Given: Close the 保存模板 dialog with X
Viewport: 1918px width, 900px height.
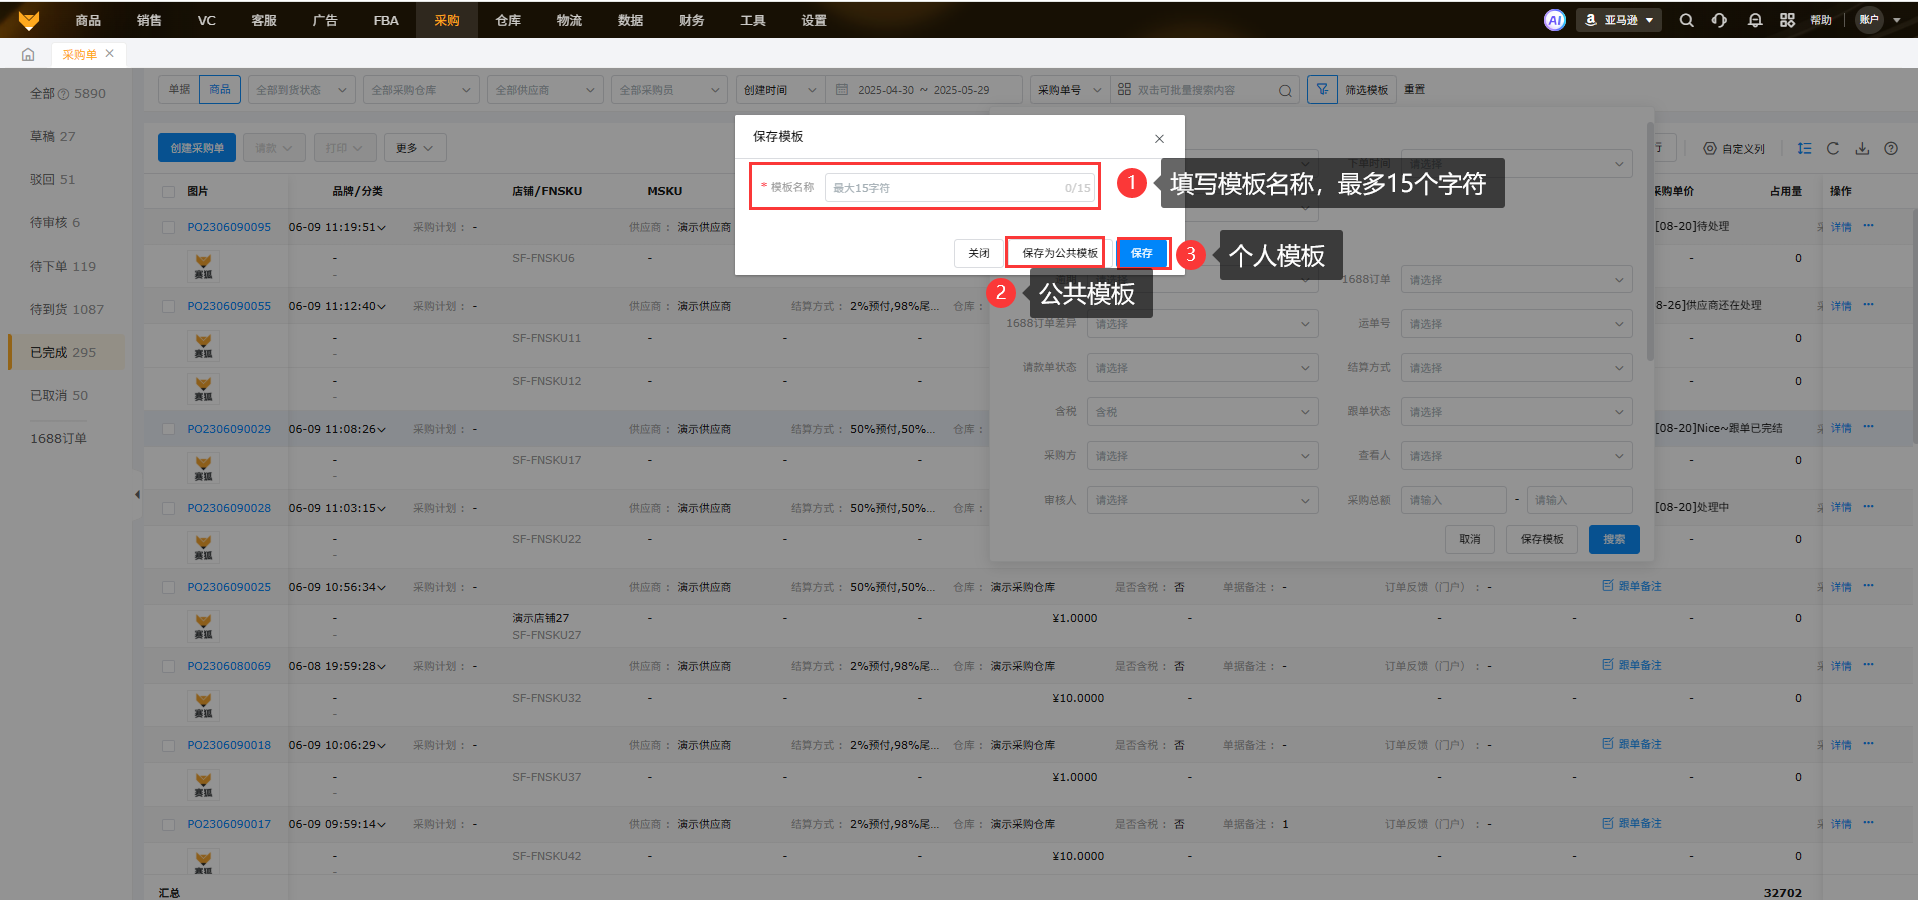Looking at the screenshot, I should click(x=1159, y=139).
